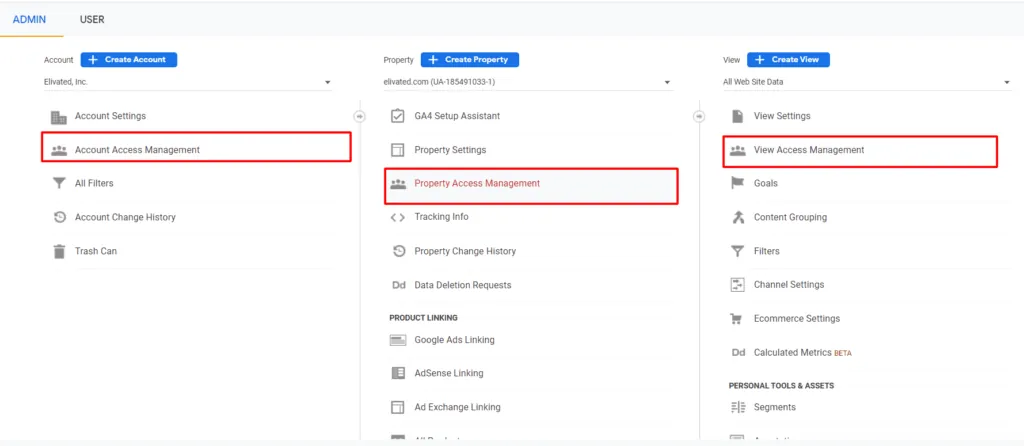This screenshot has height=446, width=1024.
Task: Click the View Access Management people icon
Action: coord(737,150)
